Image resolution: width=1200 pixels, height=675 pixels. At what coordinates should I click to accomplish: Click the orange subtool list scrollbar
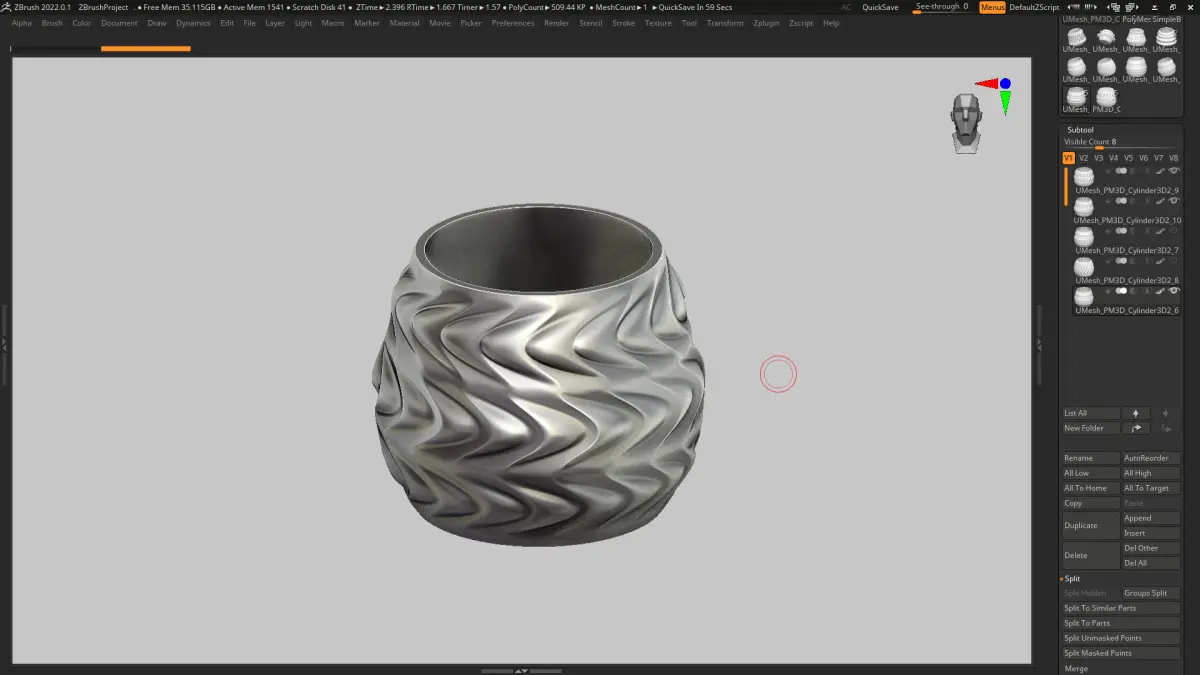[1065, 187]
